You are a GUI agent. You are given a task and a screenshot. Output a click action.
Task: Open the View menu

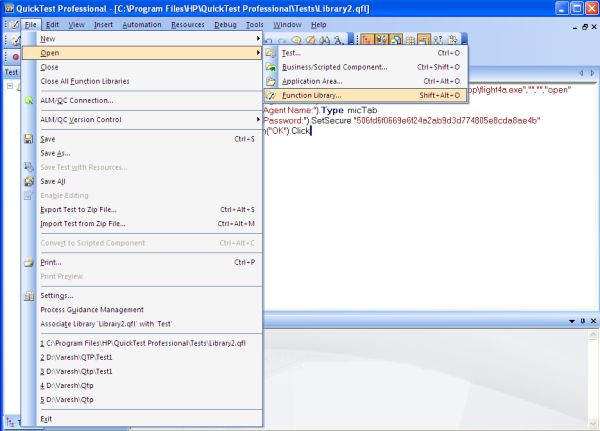tap(77, 25)
